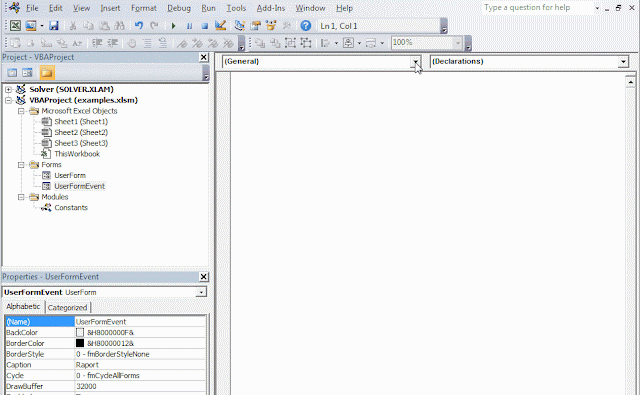The width and height of the screenshot is (640, 395).
Task: Click the Indent icon in Edit toolbar
Action: 97,43
